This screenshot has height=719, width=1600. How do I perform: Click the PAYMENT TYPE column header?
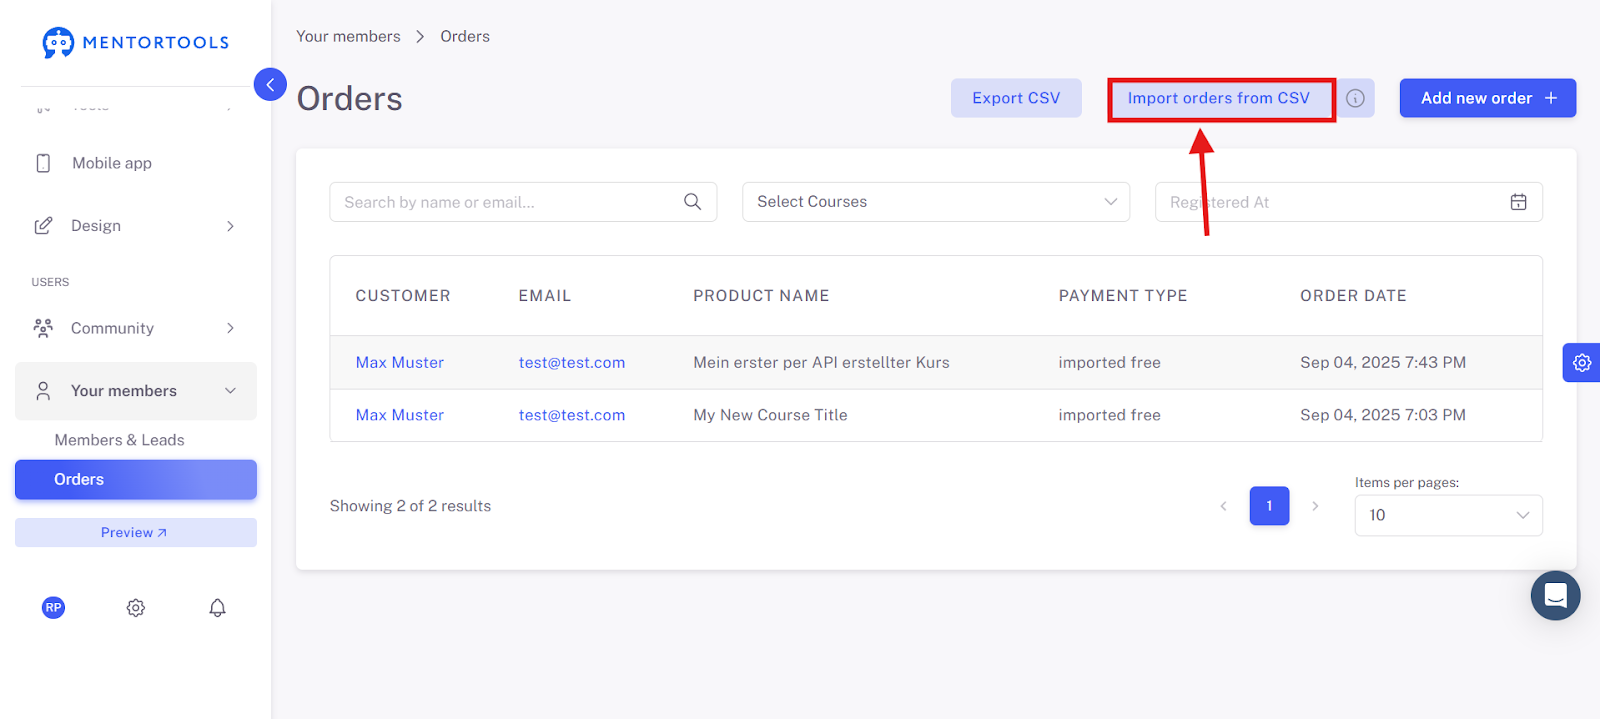(x=1123, y=296)
